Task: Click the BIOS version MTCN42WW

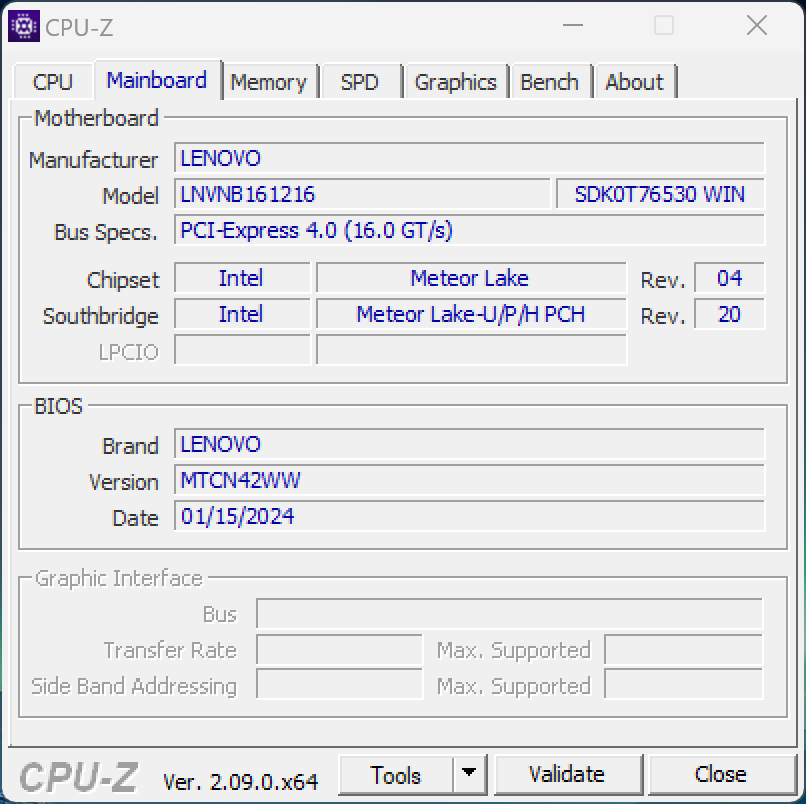Action: pyautogui.click(x=469, y=480)
